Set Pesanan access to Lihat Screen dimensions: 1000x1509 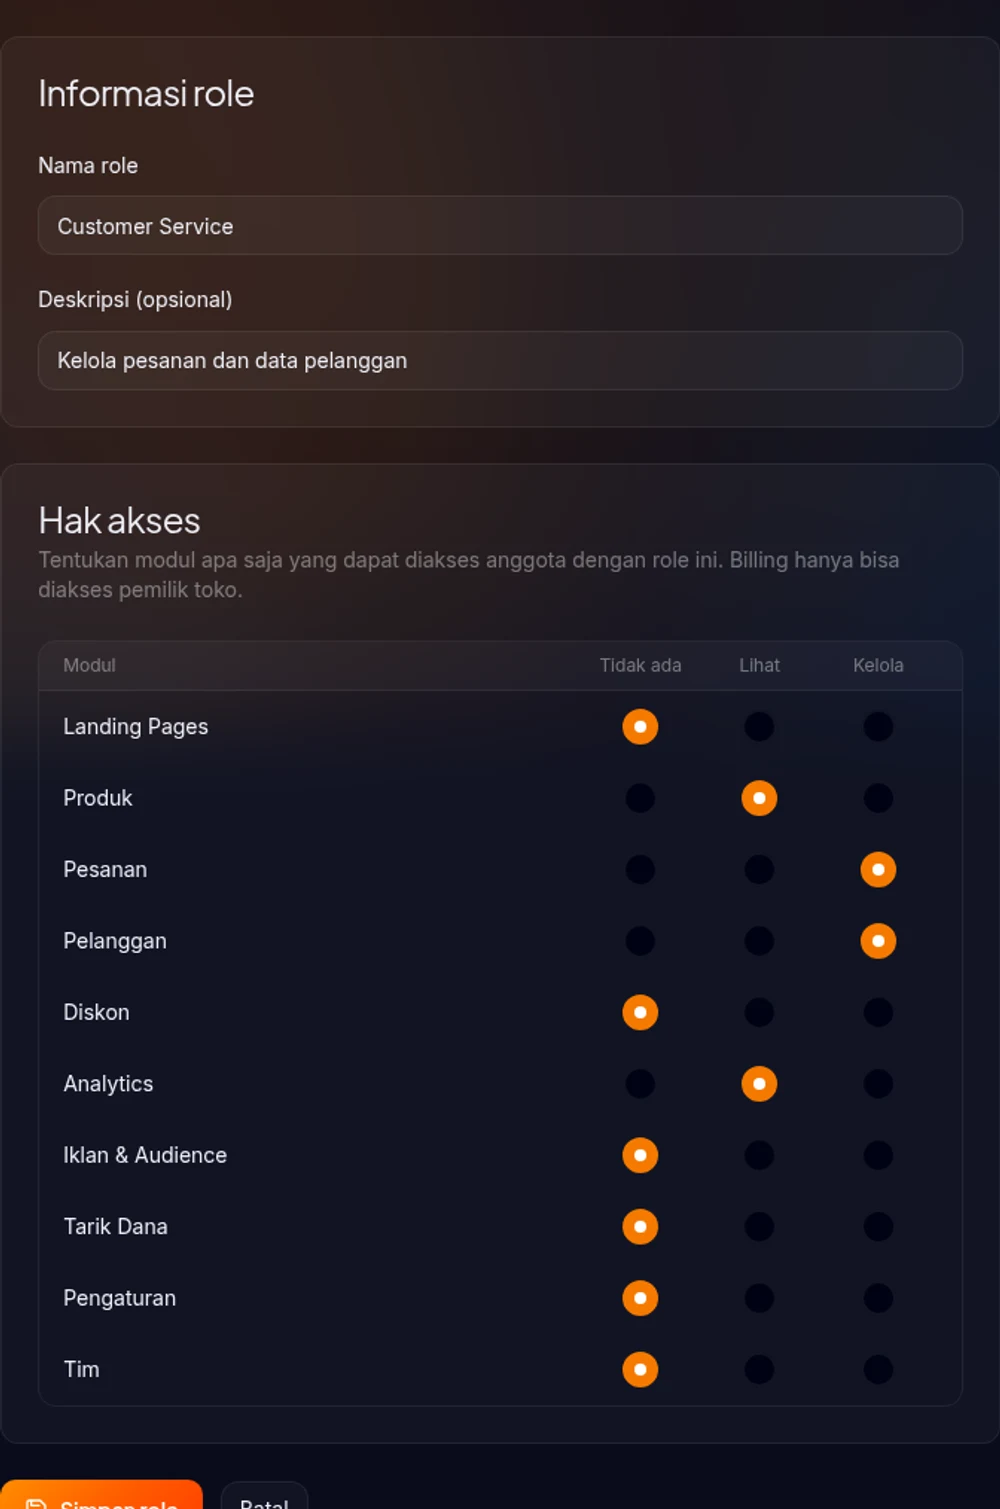tap(759, 870)
